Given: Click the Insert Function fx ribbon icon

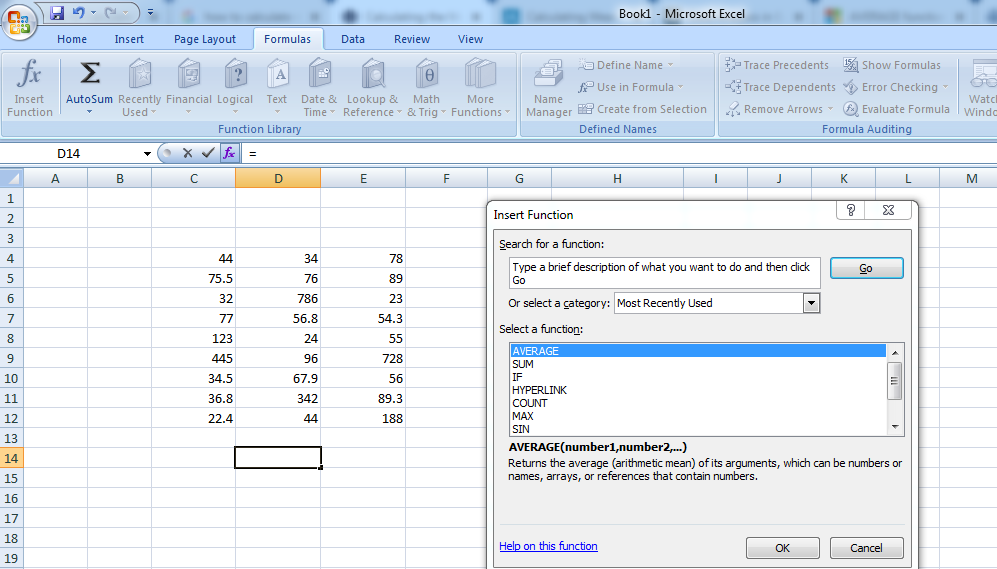Looking at the screenshot, I should 30,75.
